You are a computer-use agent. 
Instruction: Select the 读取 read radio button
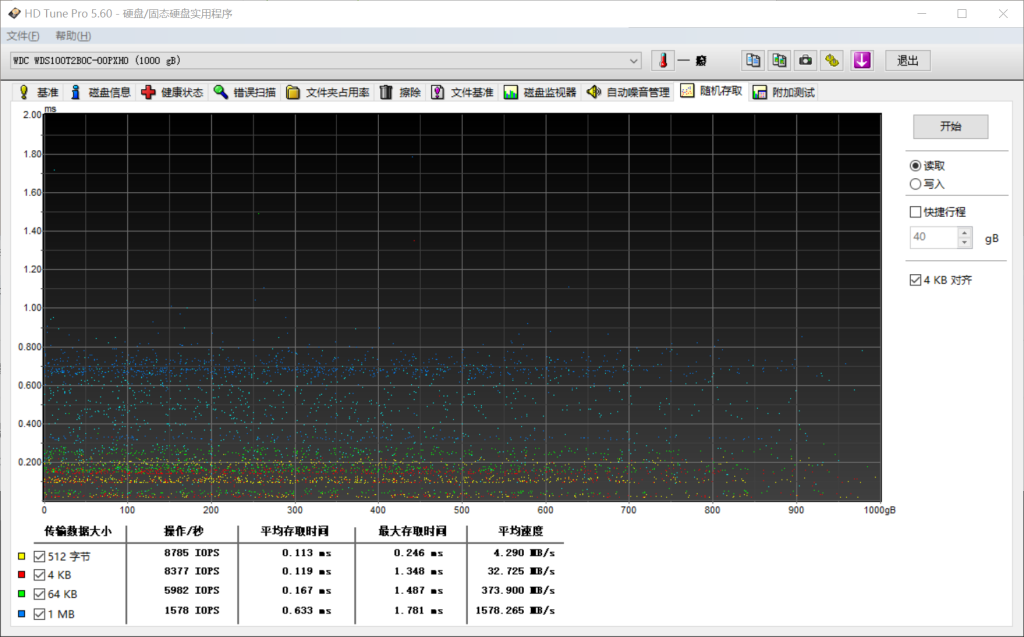pos(916,166)
